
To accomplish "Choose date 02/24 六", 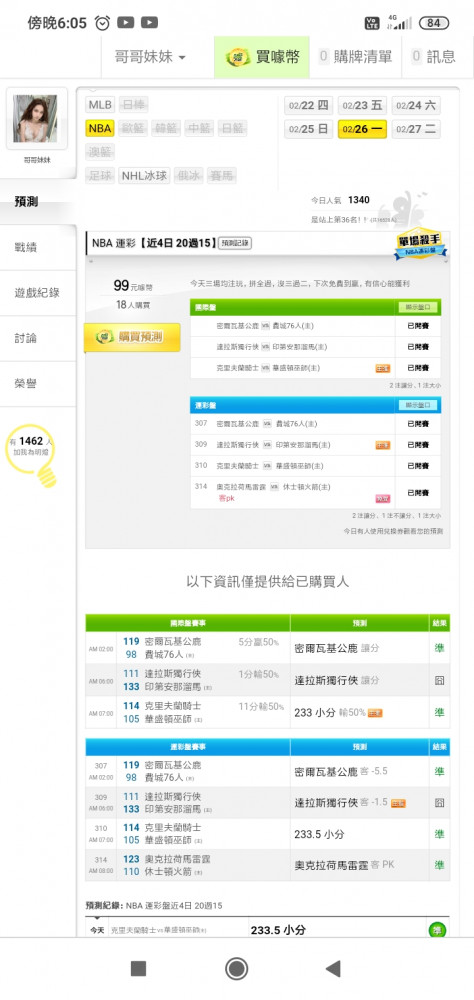I will point(416,106).
